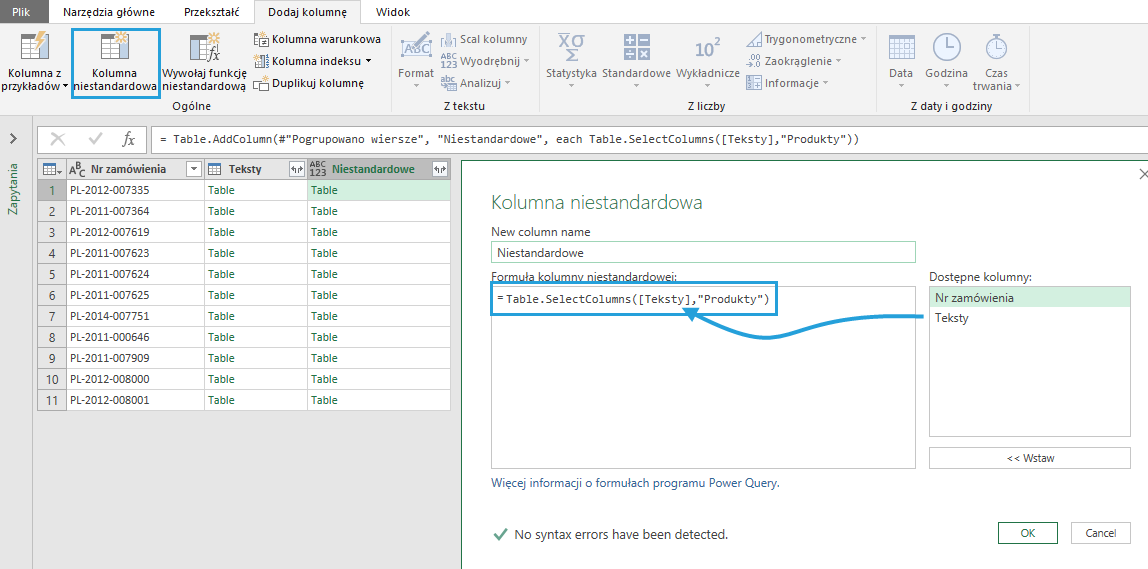Viewport: 1148px width, 569px height.
Task: Open the Data calendar icon menu
Action: pos(901,48)
